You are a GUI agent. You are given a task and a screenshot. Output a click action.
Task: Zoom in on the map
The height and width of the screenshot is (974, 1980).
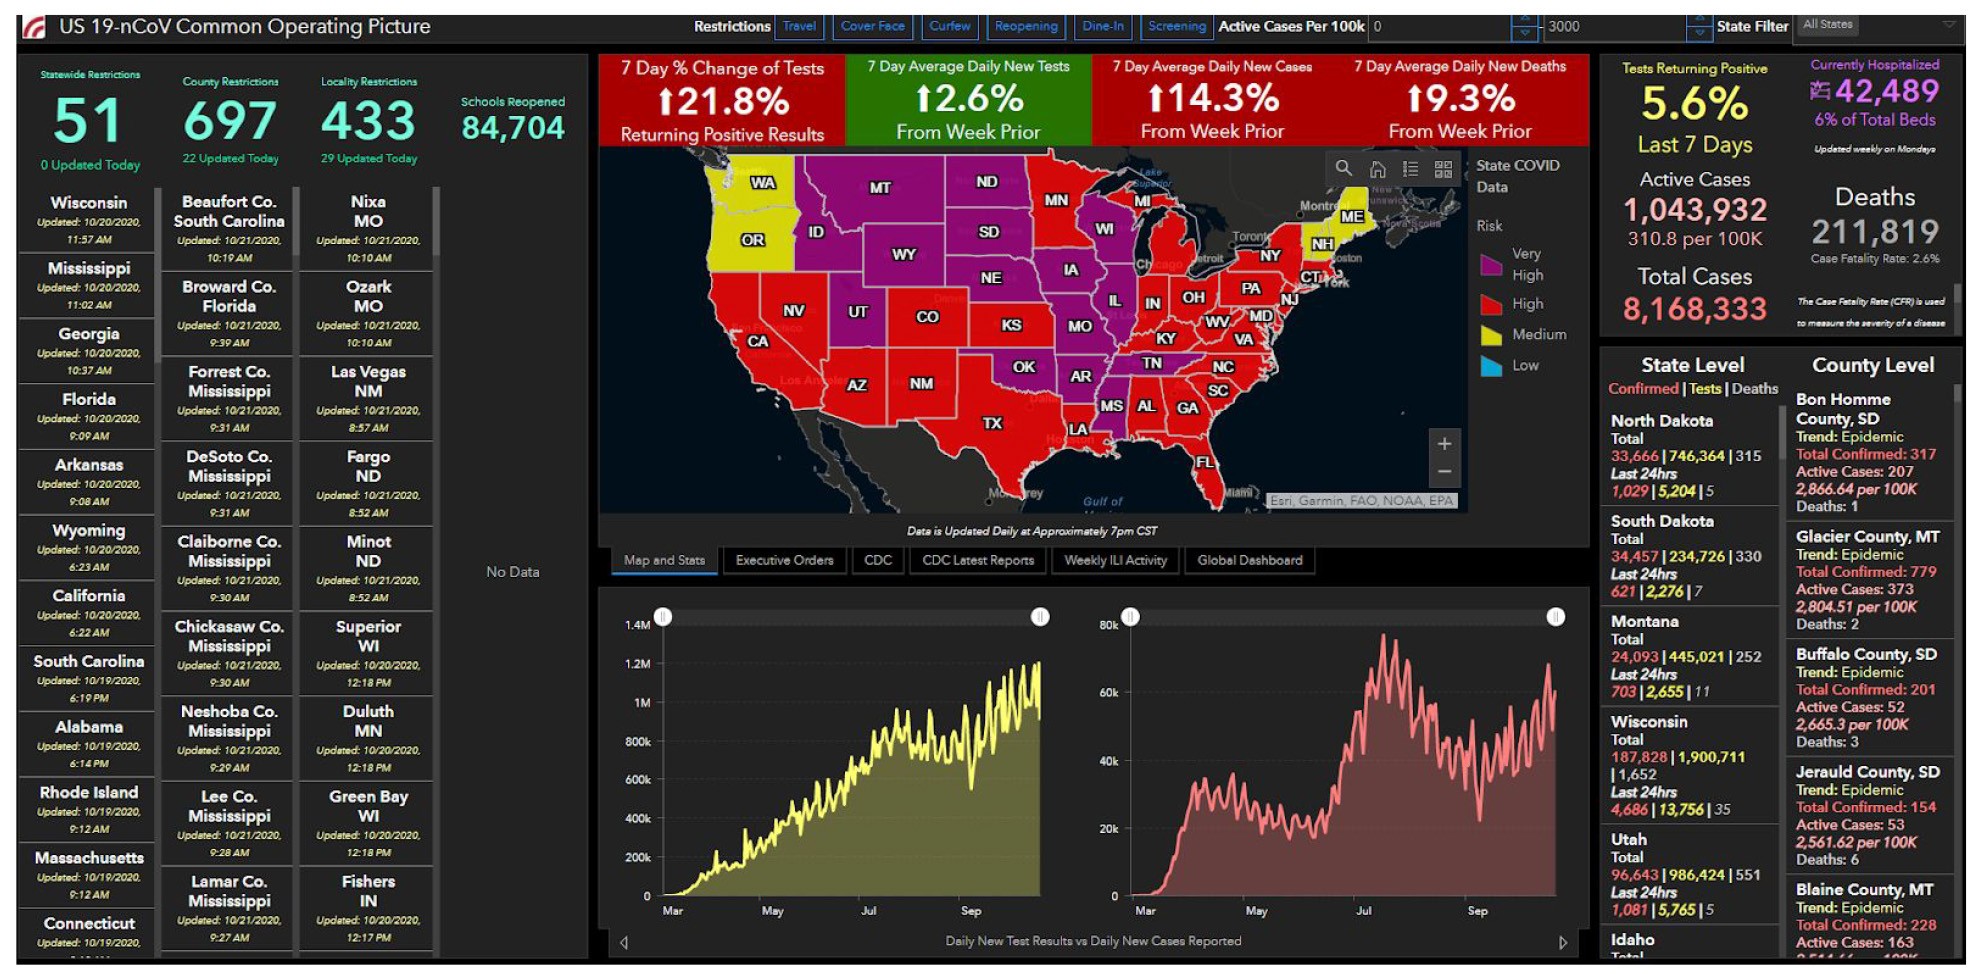[1444, 443]
